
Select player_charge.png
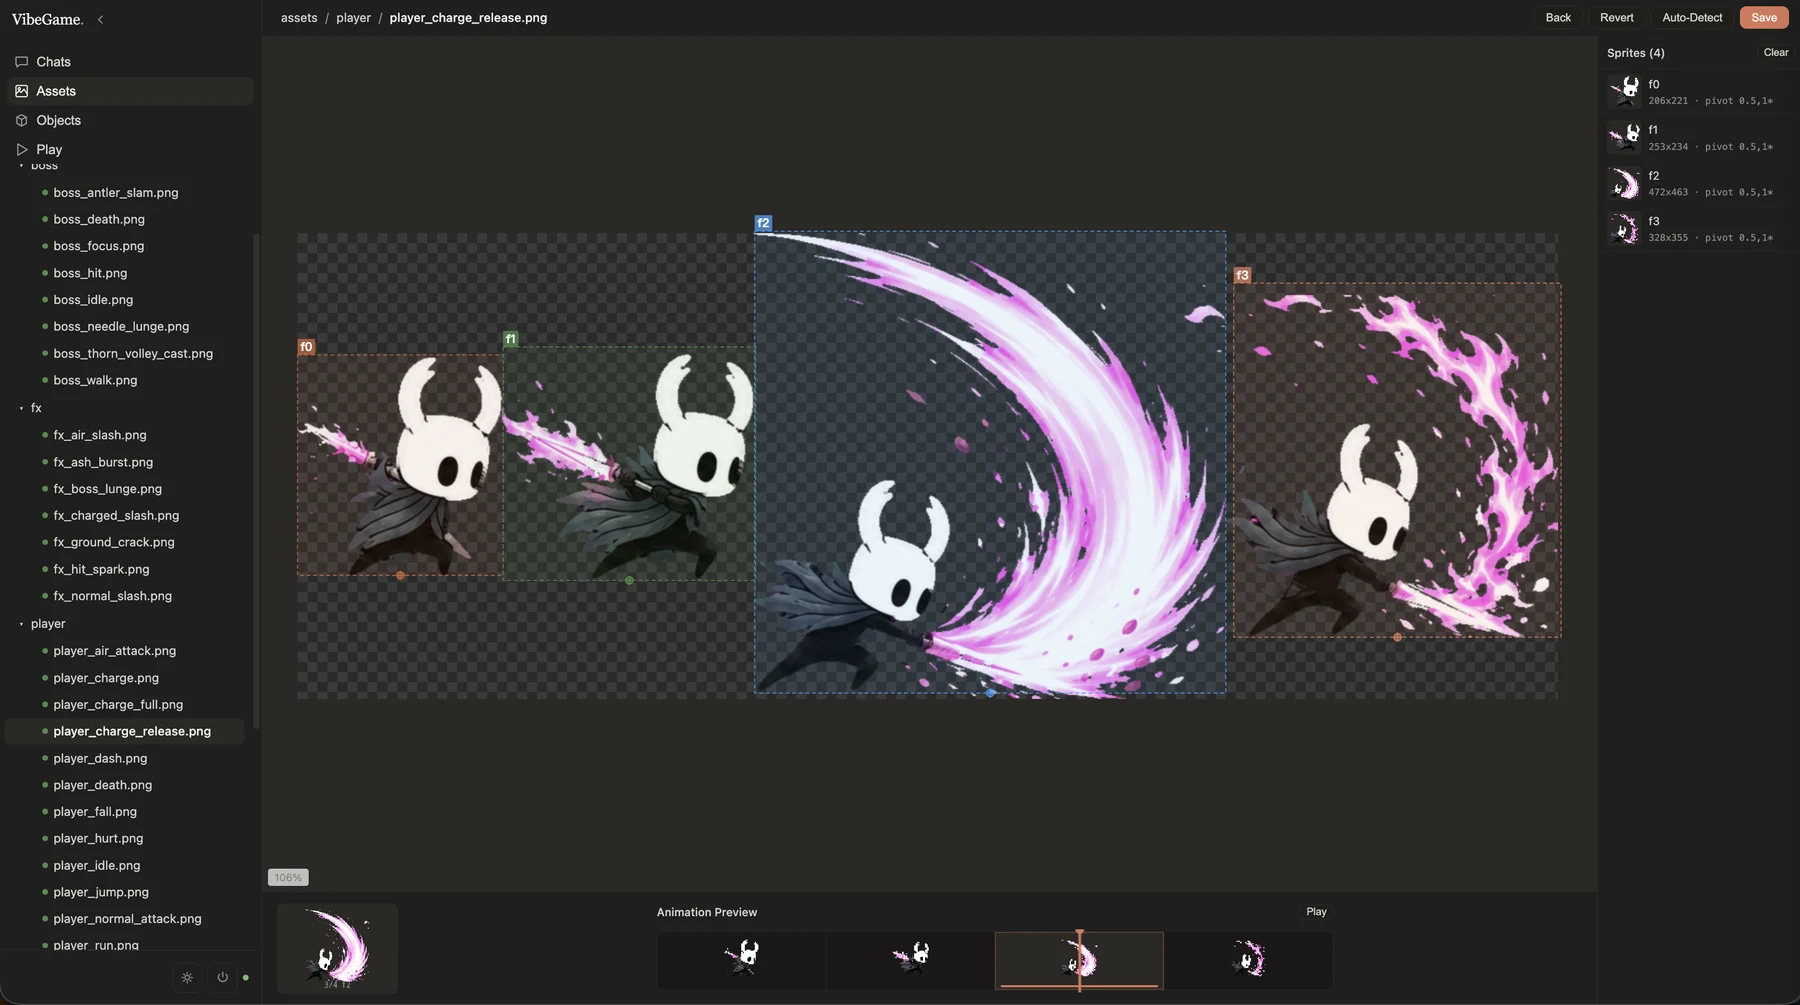pyautogui.click(x=106, y=678)
